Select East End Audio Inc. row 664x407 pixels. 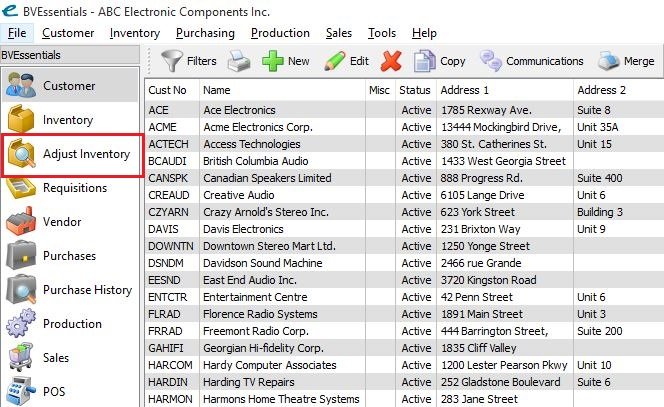(404, 280)
